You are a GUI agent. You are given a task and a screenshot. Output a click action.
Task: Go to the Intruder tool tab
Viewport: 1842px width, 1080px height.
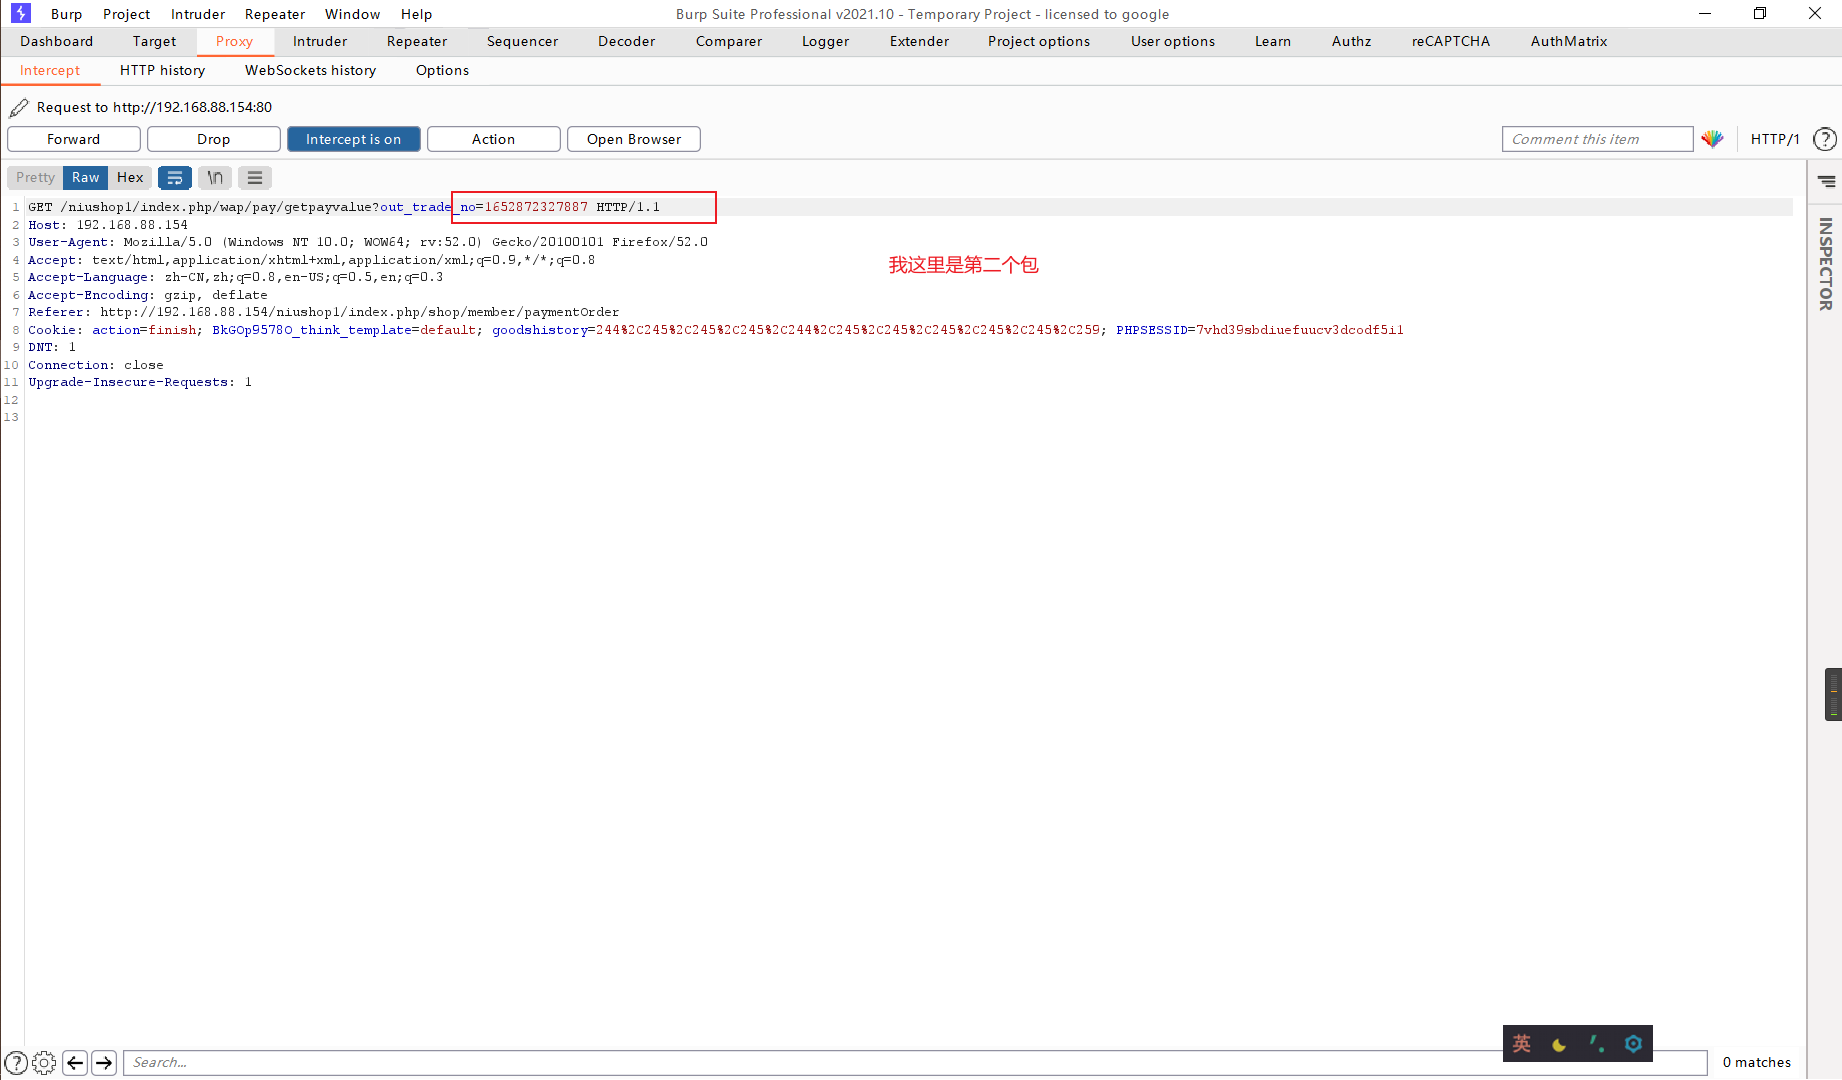pyautogui.click(x=320, y=41)
